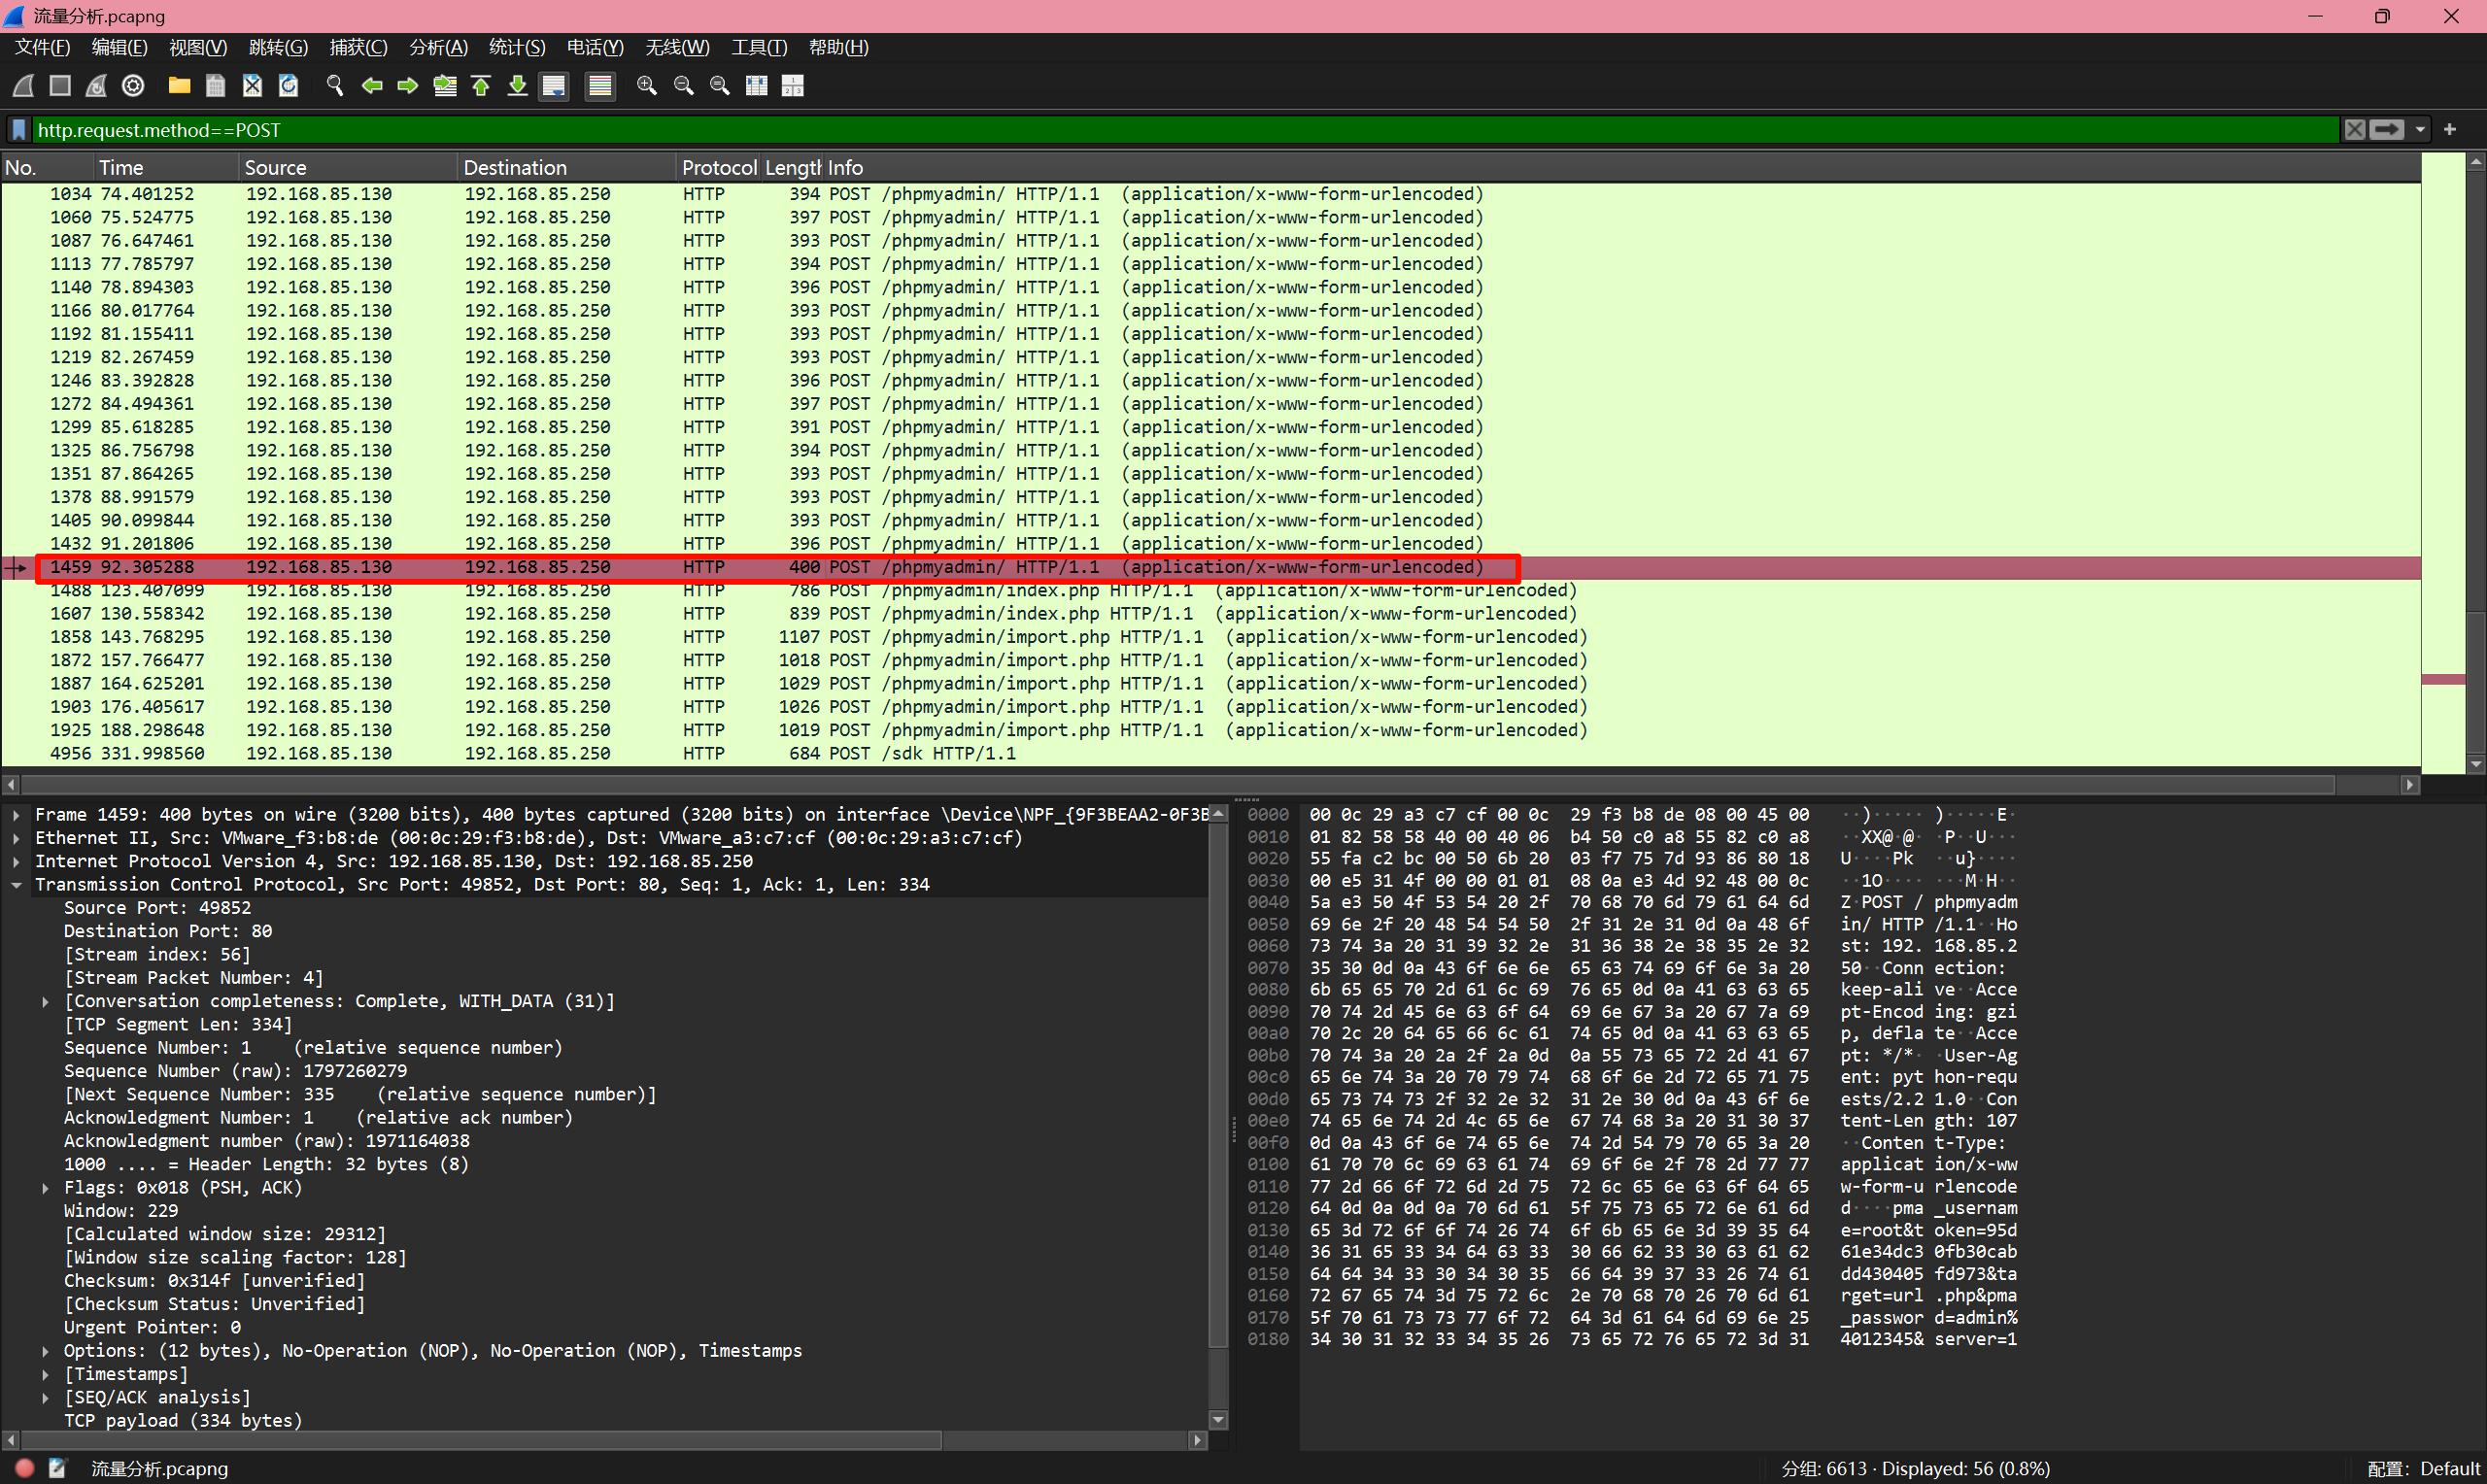Open the 帮助(H) menu
The height and width of the screenshot is (1484, 2487).
839,47
